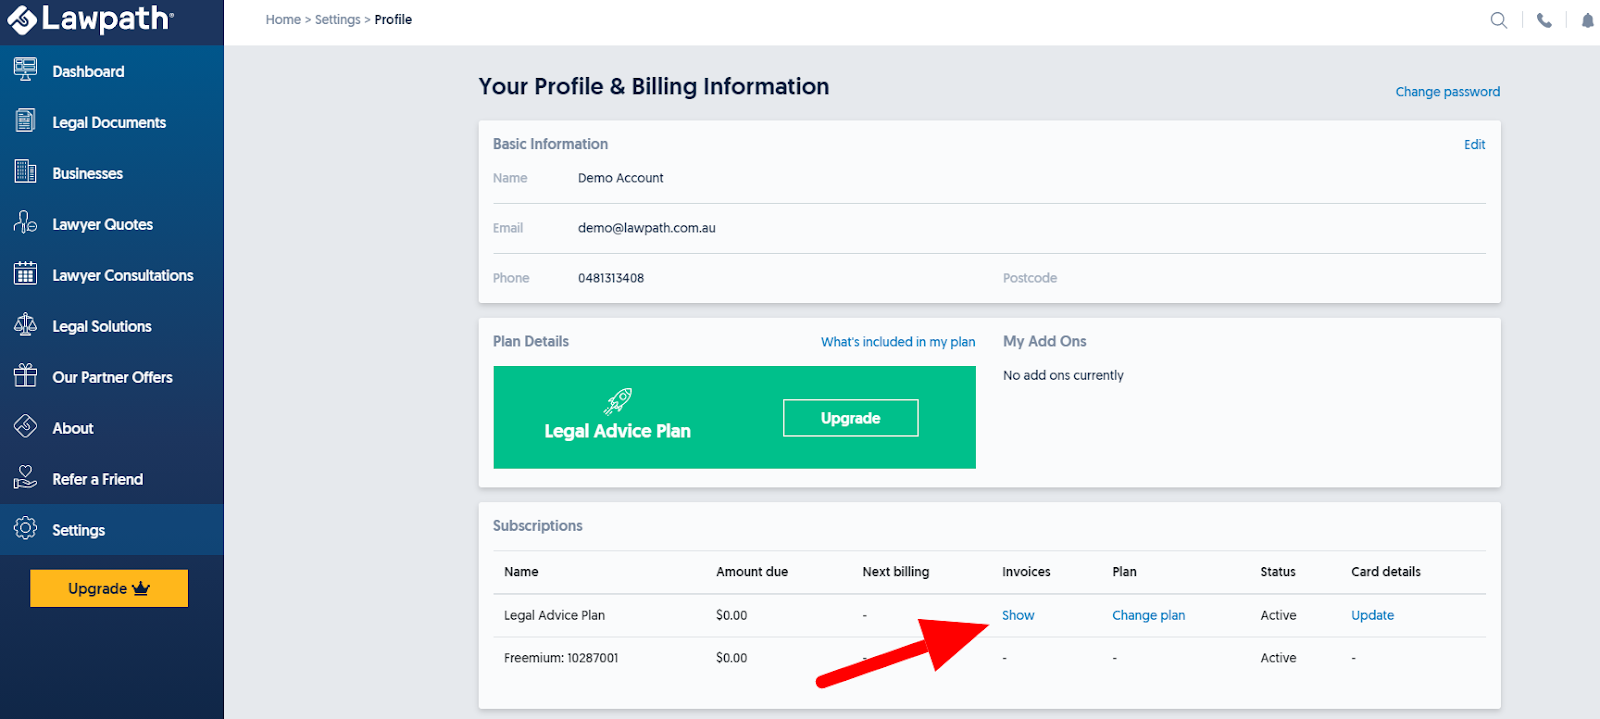The image size is (1600, 719).
Task: Click the Legal Solutions scales icon
Action: coord(26,325)
